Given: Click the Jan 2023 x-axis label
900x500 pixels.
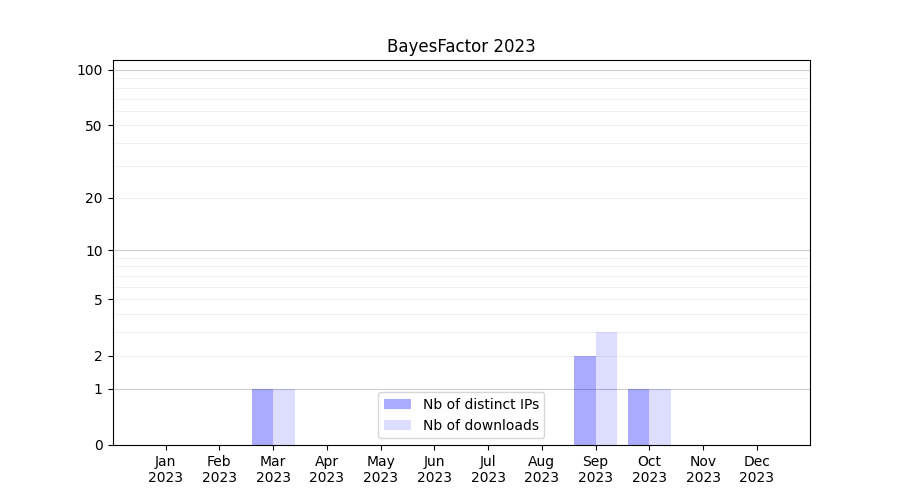Looking at the screenshot, I should 165,469.
